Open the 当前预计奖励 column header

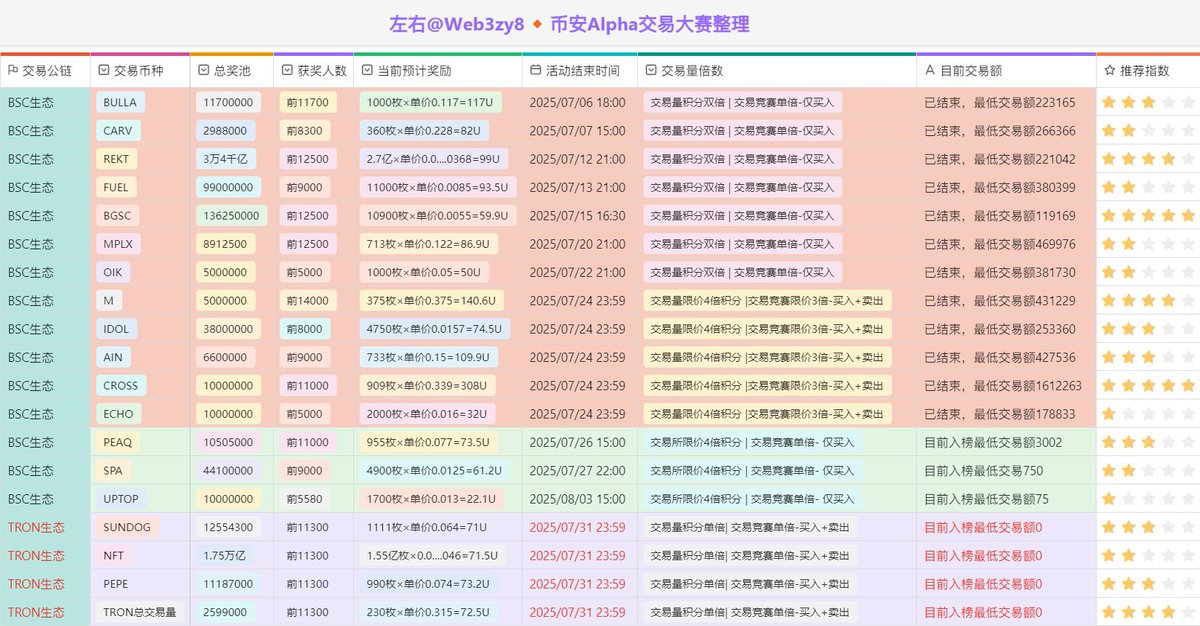click(437, 71)
